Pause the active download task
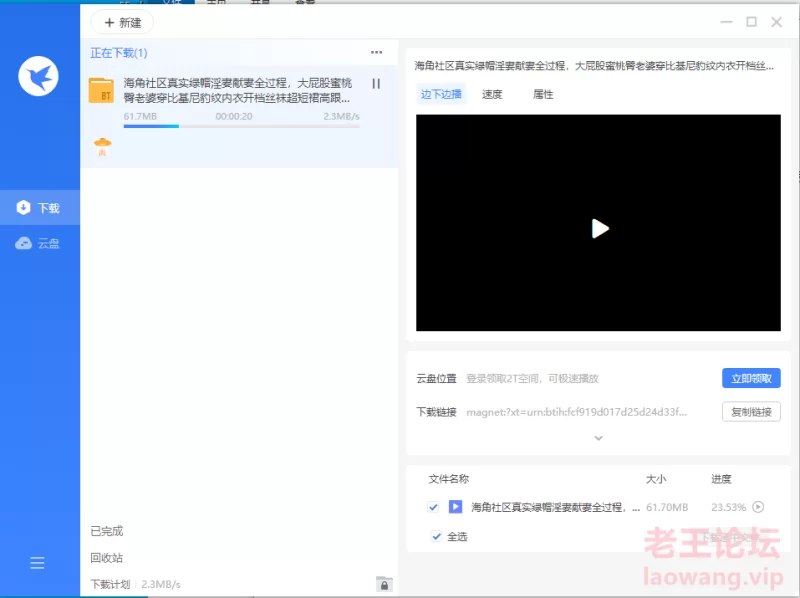Viewport: 800px width, 598px height. click(x=376, y=84)
